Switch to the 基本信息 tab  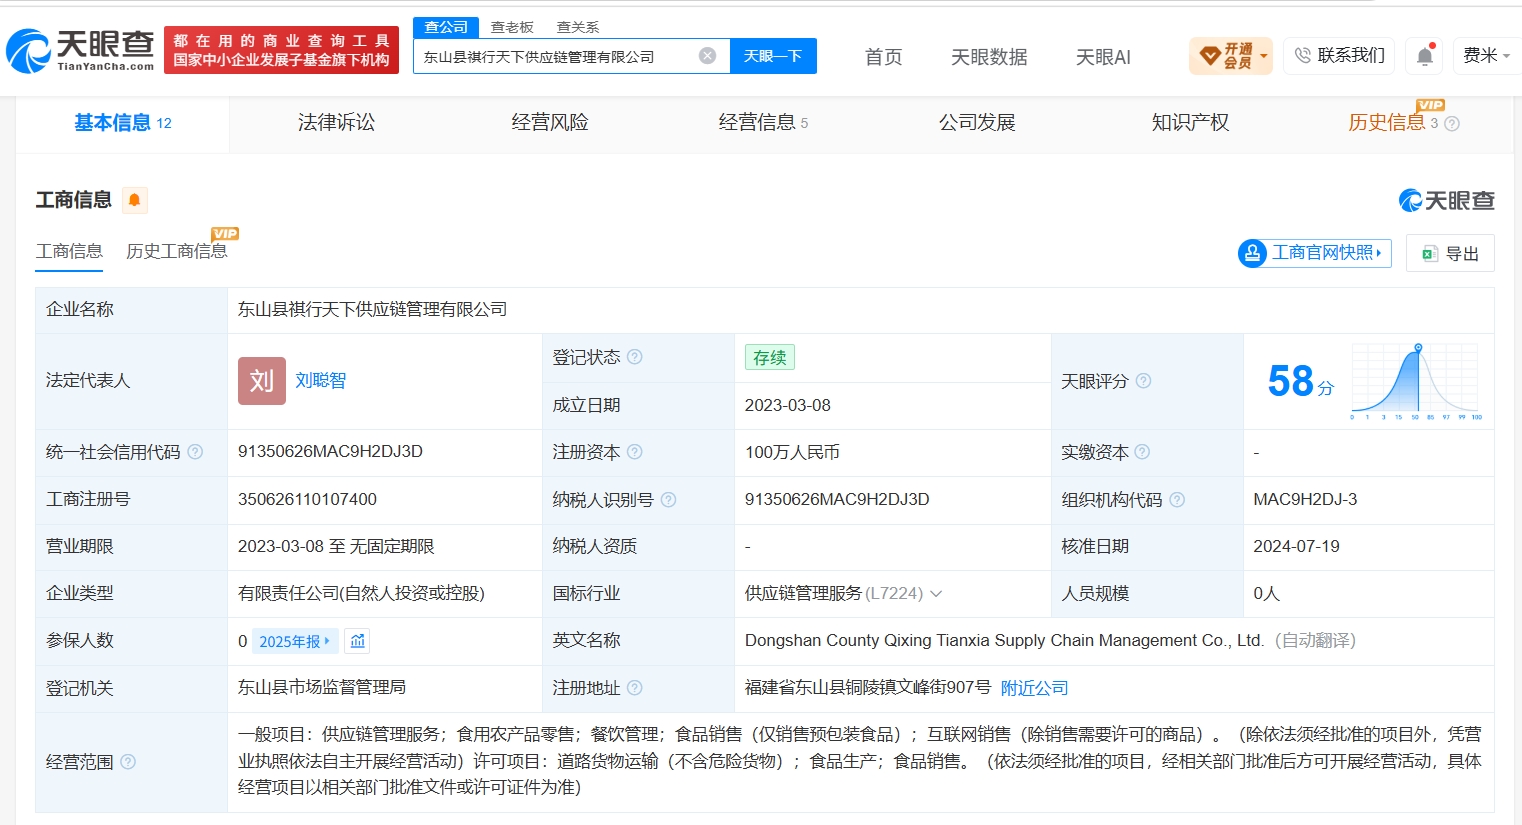click(x=123, y=123)
